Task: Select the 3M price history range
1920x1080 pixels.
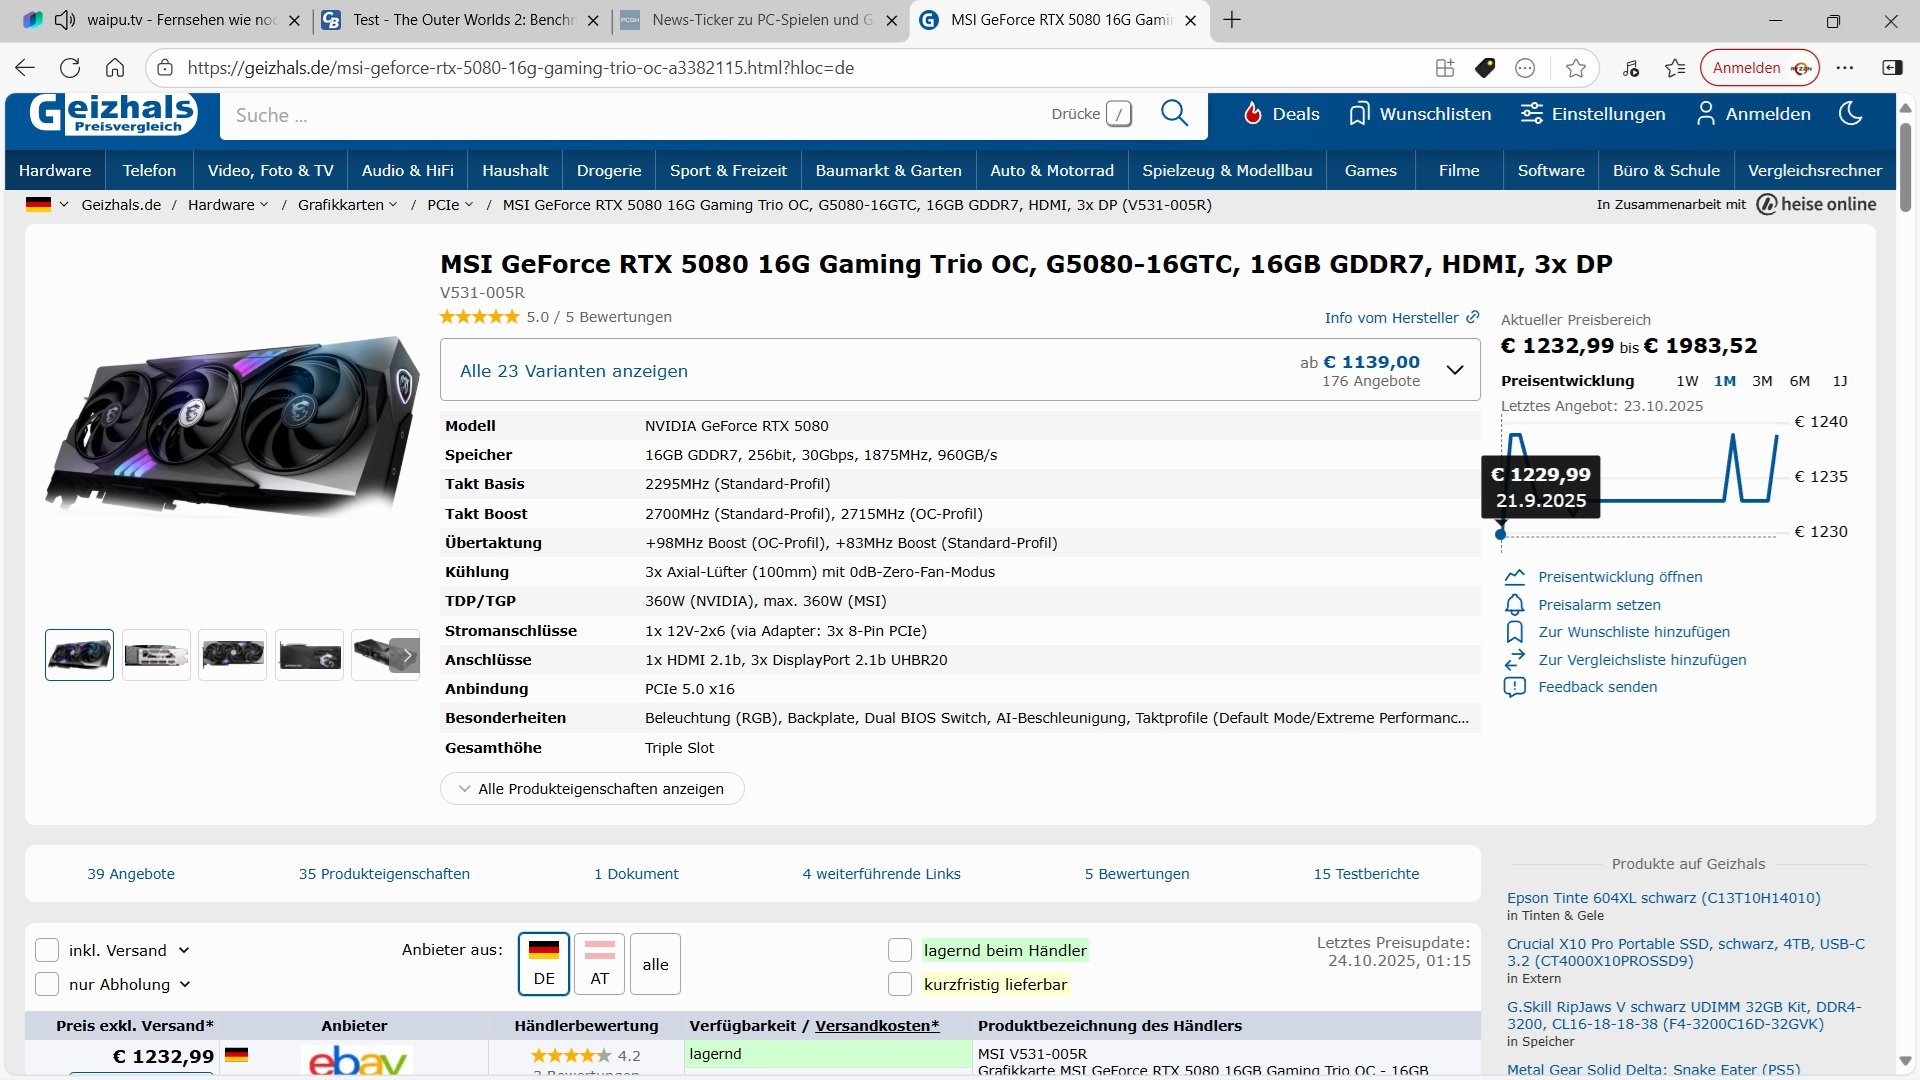Action: (1762, 381)
